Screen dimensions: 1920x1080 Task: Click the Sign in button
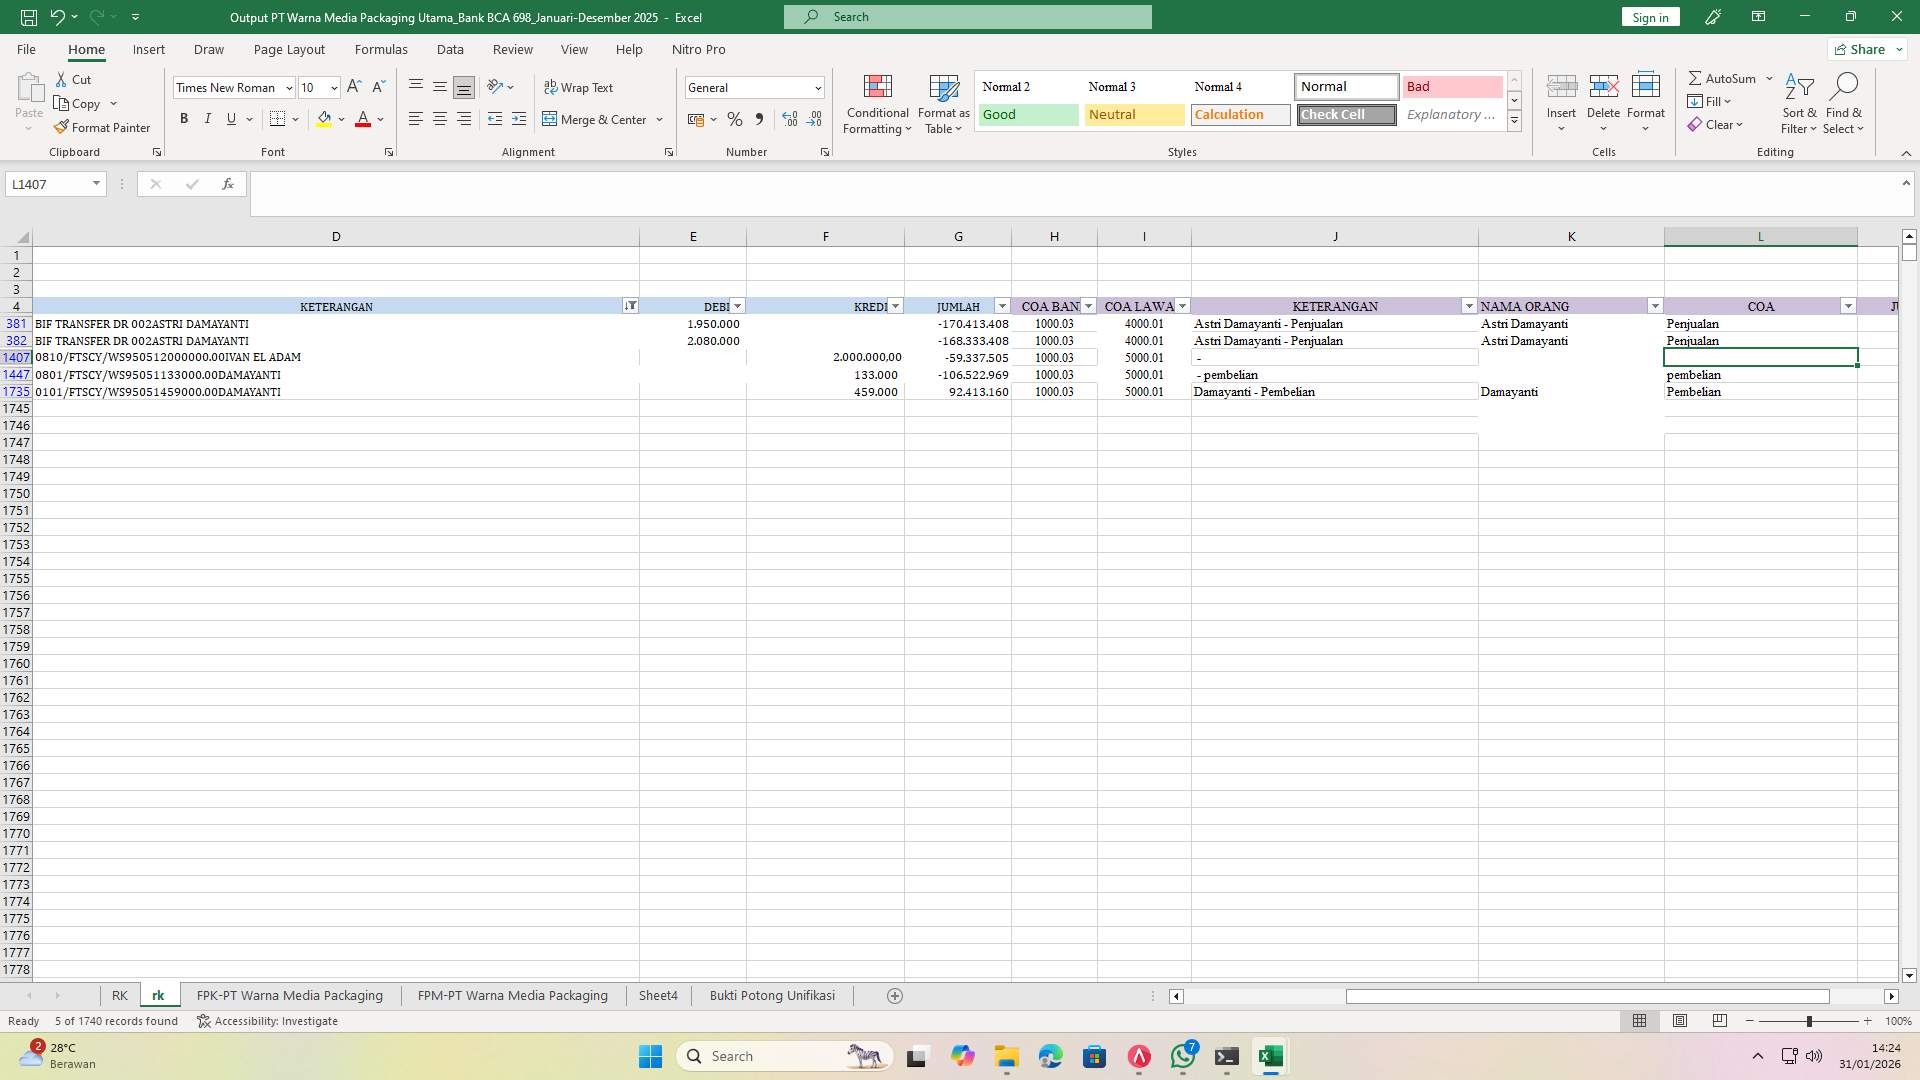[1649, 17]
